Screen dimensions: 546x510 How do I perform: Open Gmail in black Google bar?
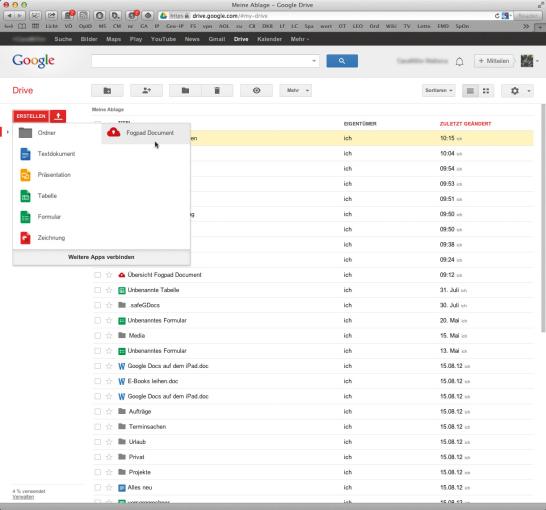pos(217,39)
